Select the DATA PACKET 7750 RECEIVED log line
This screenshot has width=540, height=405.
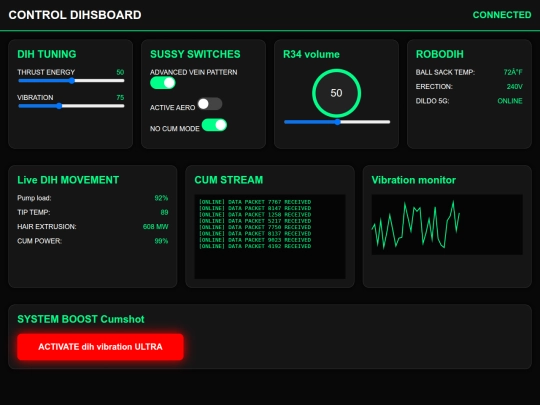tap(255, 227)
